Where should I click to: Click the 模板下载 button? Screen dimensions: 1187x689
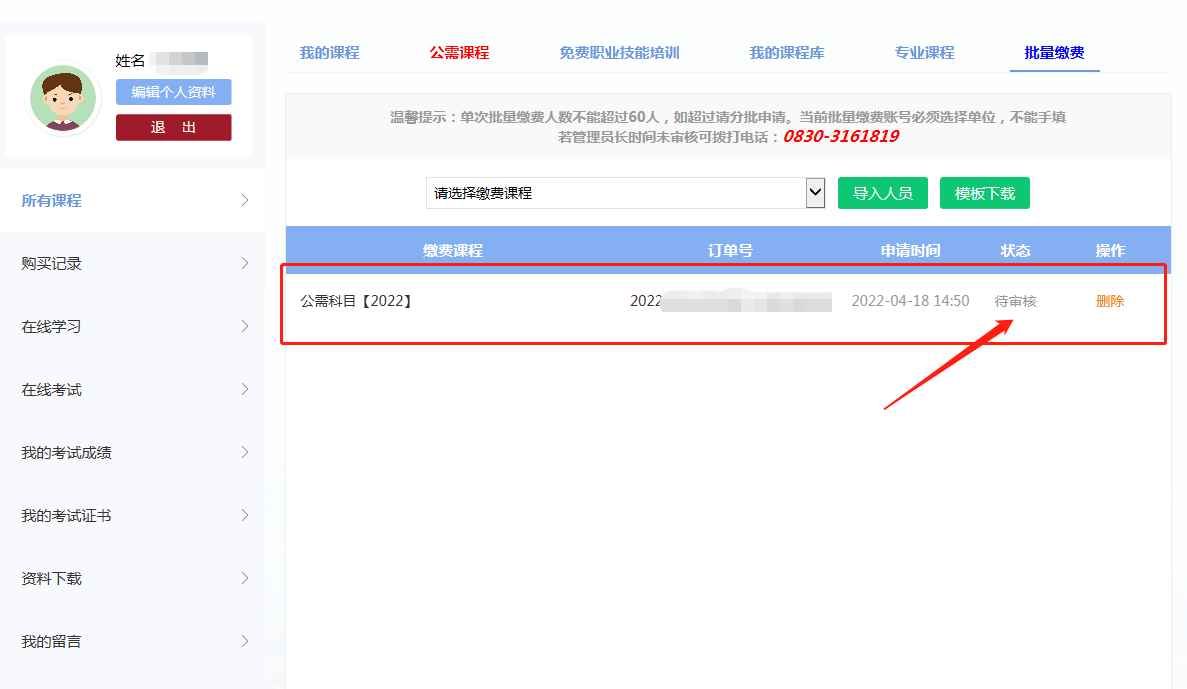[x=984, y=193]
